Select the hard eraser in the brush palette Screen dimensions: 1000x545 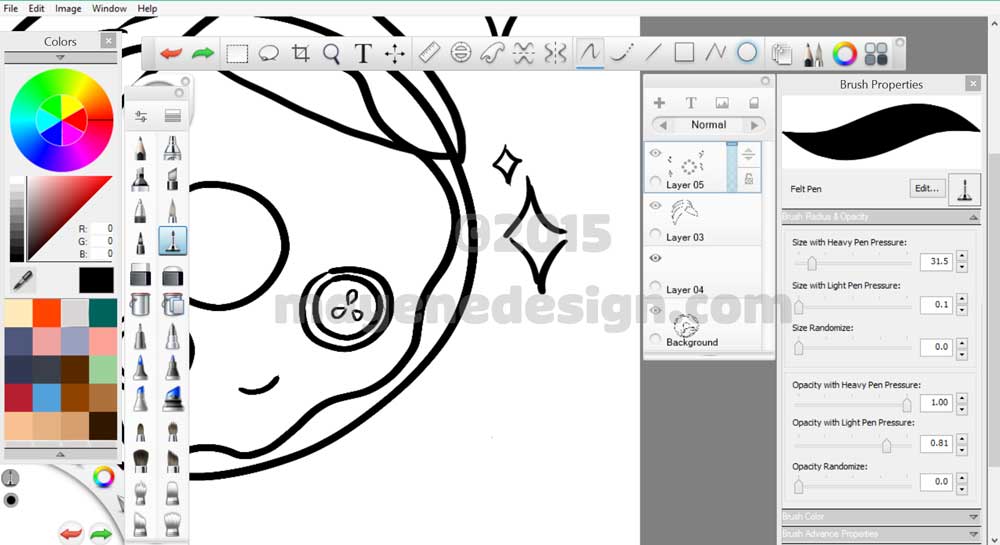click(x=140, y=275)
